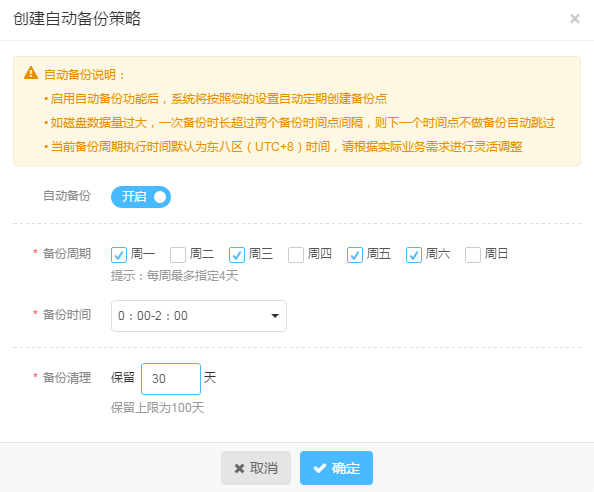This screenshot has width=594, height=492.
Task: Click the cross icon on 取消
Action: (x=239, y=469)
